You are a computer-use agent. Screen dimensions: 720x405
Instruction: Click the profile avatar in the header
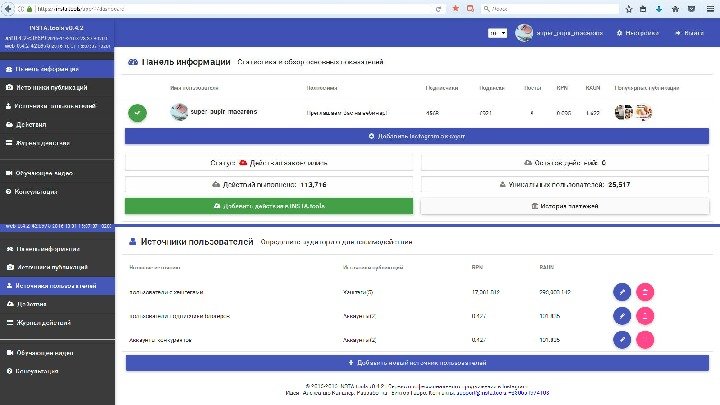click(524, 33)
